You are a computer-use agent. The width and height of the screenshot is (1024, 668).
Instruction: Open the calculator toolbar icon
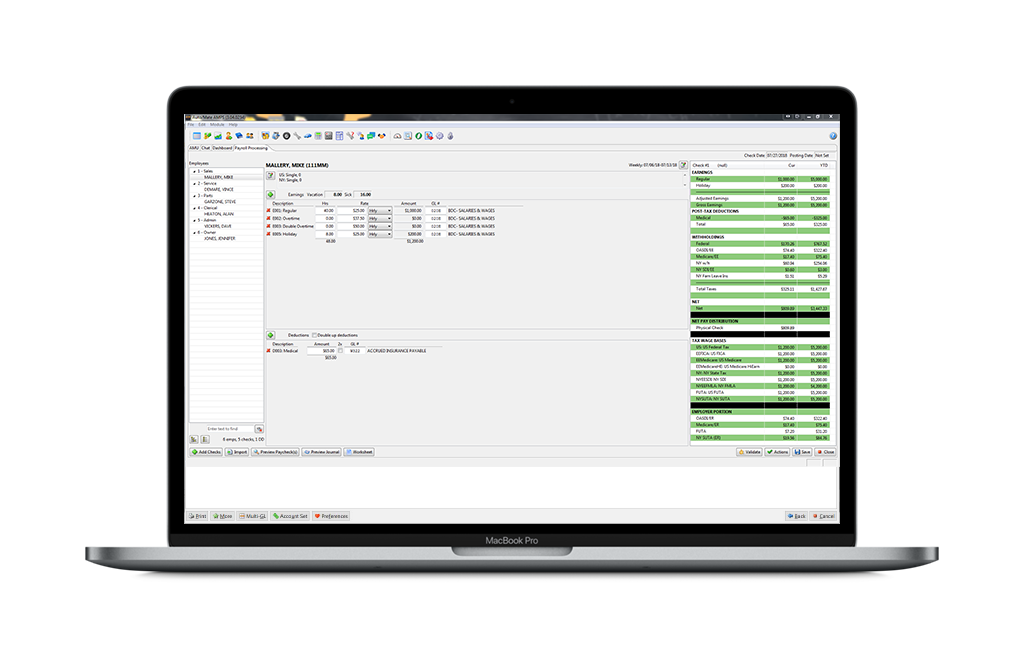318,136
